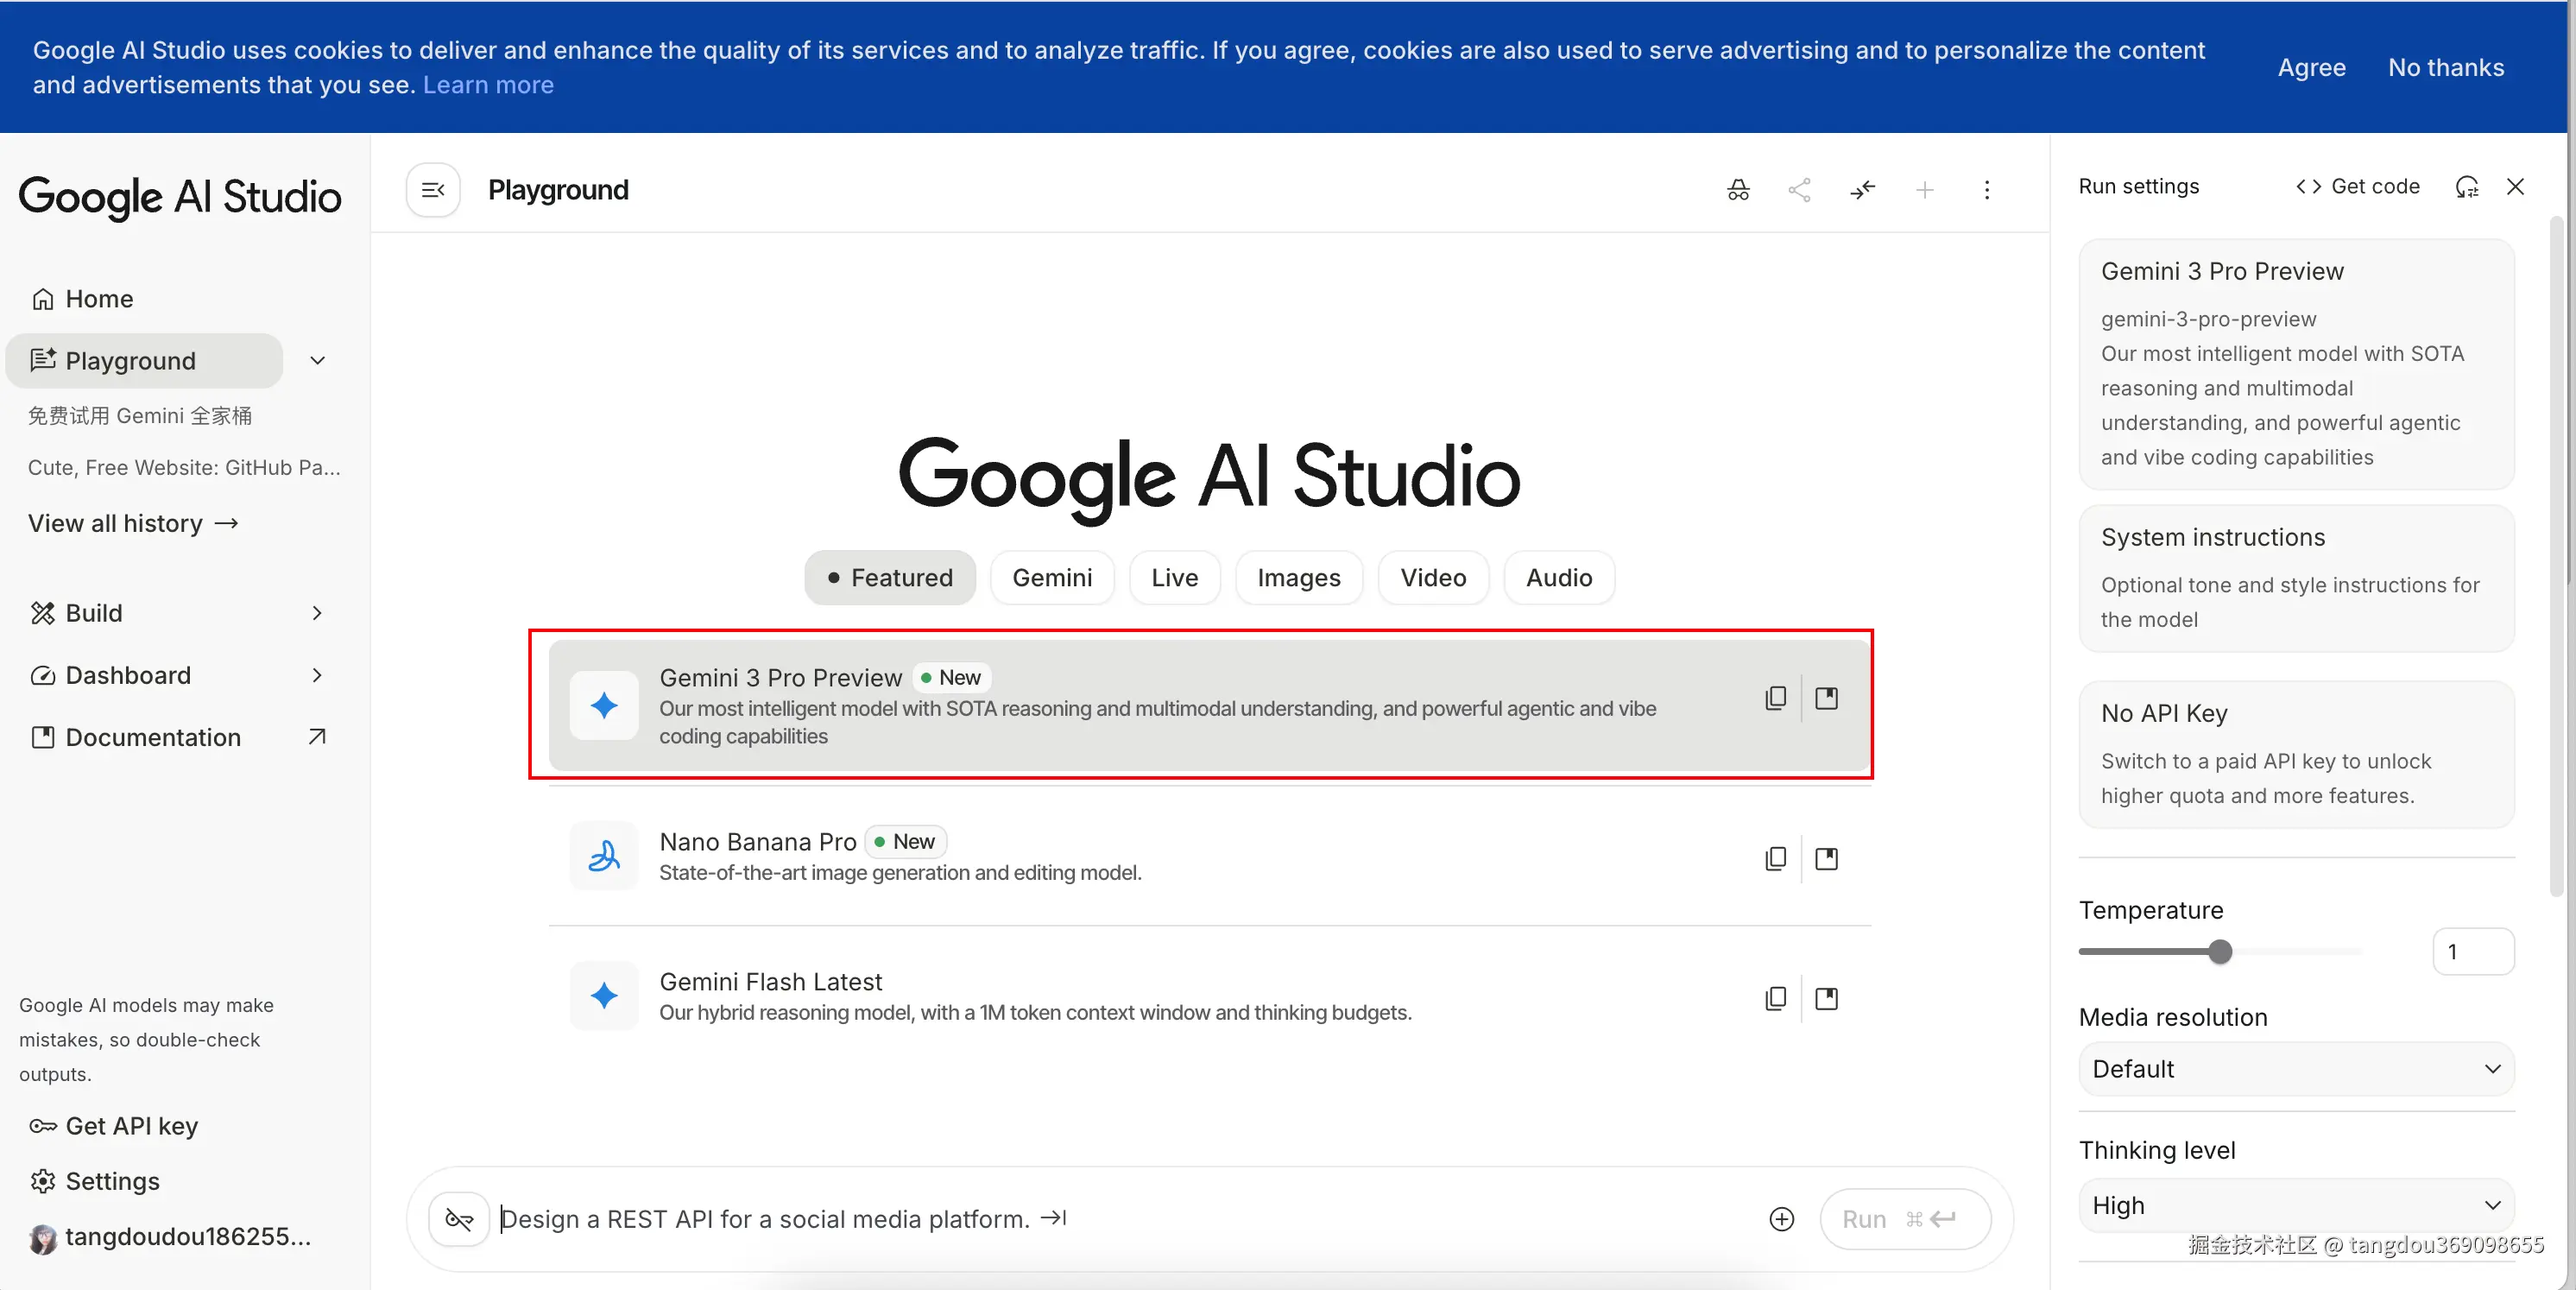The width and height of the screenshot is (2576, 1290).
Task: Click the Temperature slider handle
Action: [2220, 952]
